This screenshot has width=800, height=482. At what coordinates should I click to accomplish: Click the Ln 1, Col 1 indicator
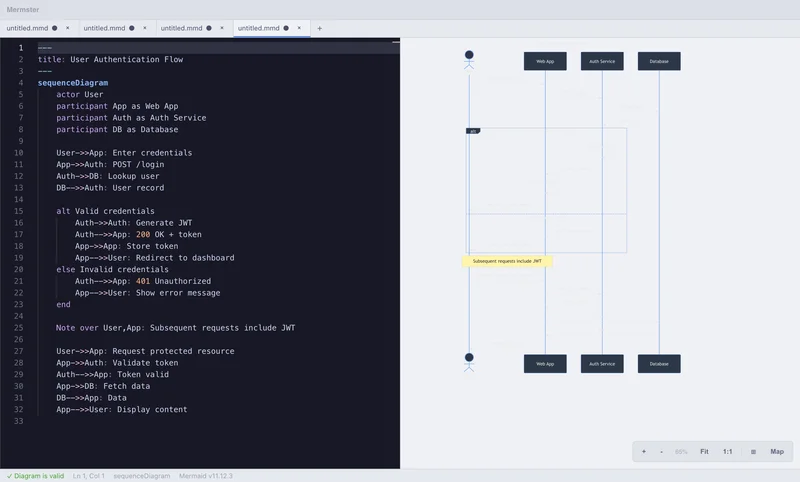tap(88, 476)
